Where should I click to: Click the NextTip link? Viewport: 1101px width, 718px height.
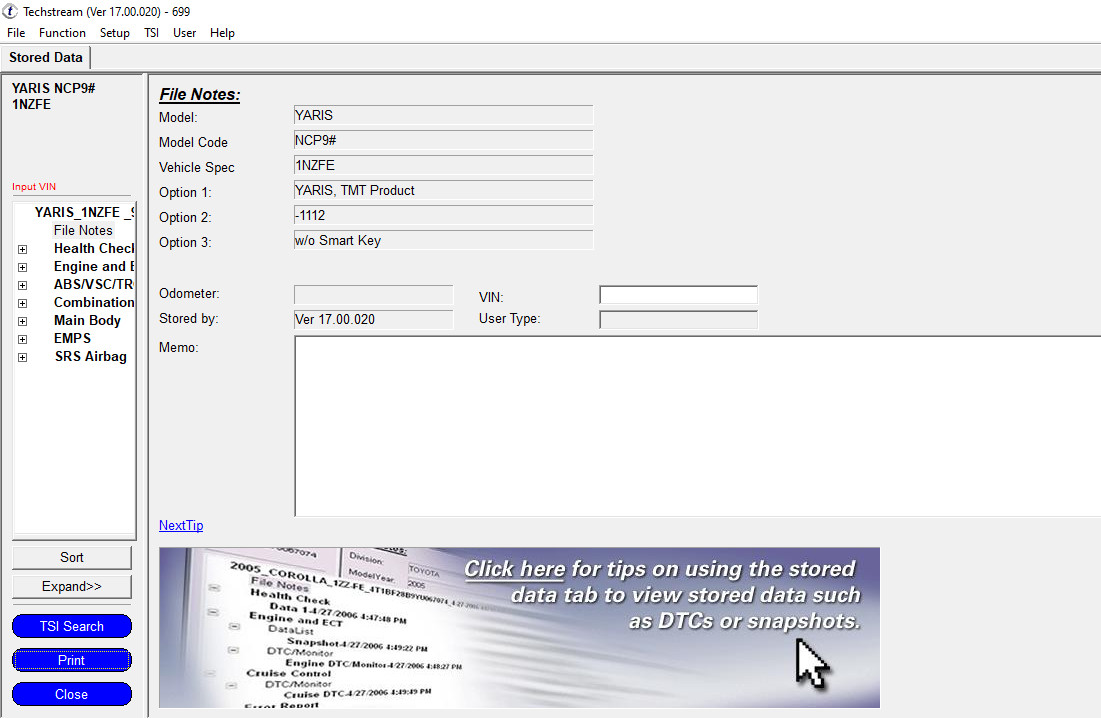[181, 526]
